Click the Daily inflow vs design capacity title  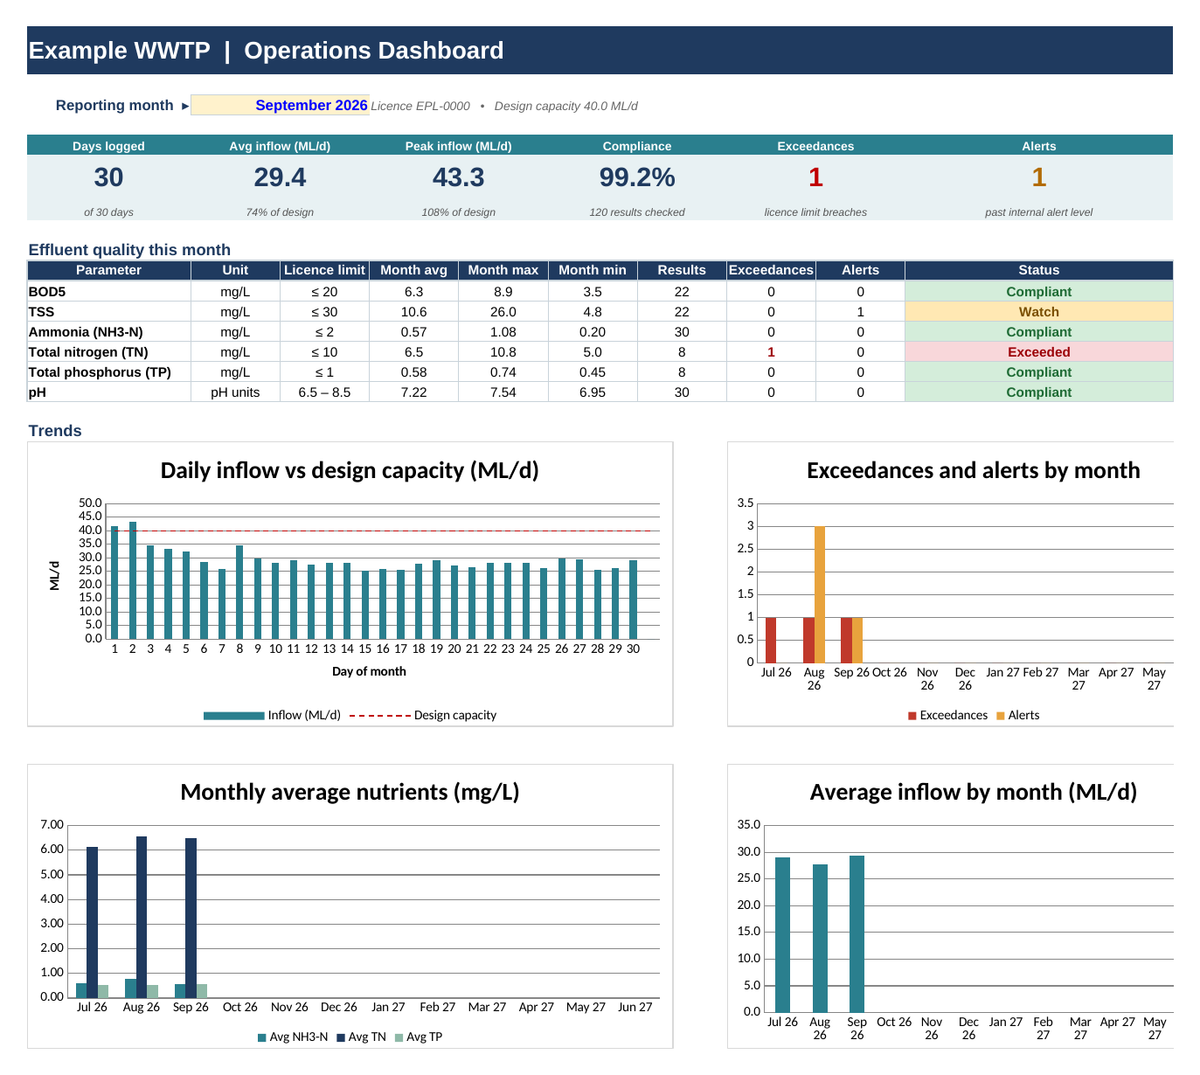click(350, 470)
